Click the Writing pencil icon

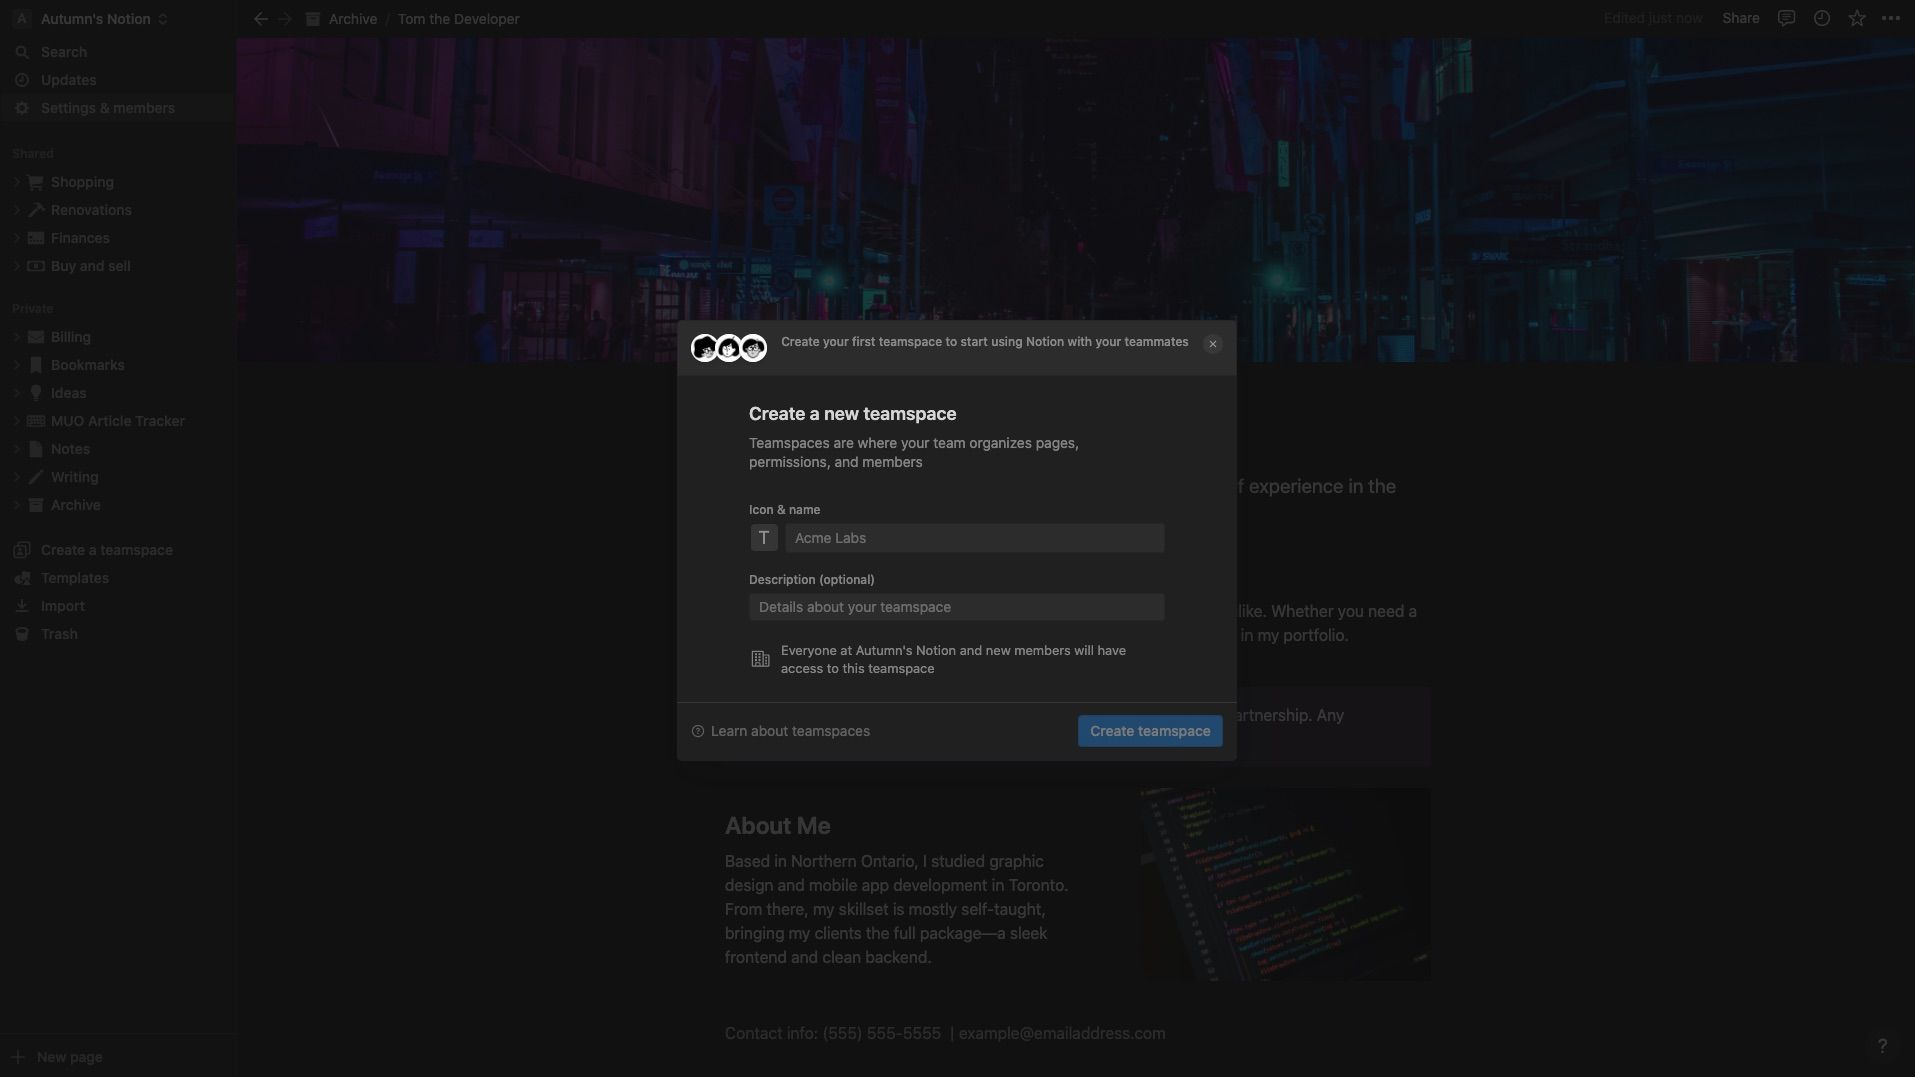[x=36, y=477]
